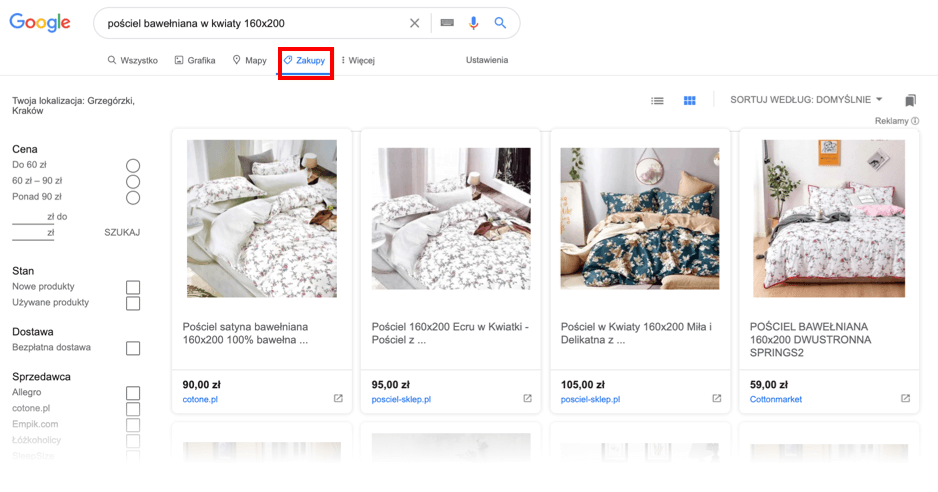Expand the Więcej menu

pos(357,61)
